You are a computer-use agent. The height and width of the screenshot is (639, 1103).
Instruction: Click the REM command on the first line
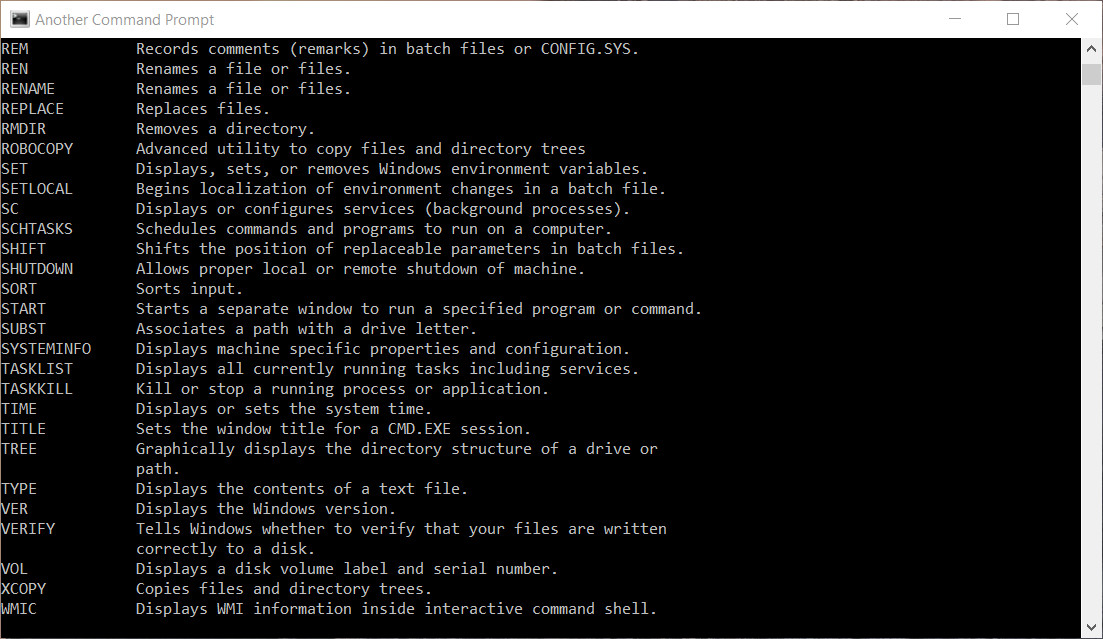(x=15, y=49)
